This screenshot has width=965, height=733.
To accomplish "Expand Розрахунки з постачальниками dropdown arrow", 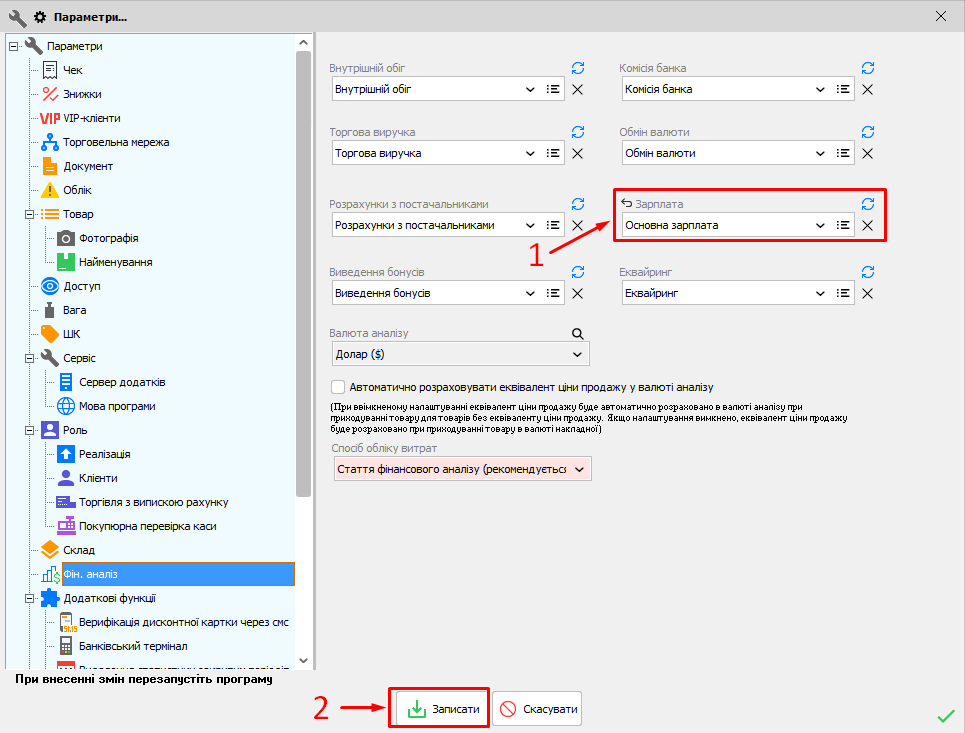I will pos(530,225).
